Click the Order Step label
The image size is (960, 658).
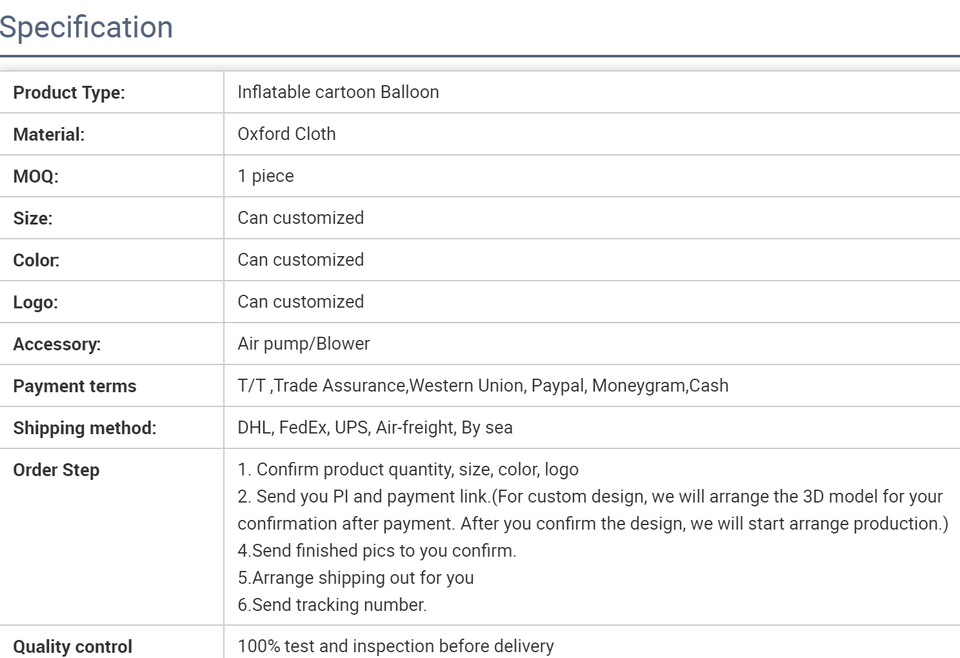pos(56,470)
